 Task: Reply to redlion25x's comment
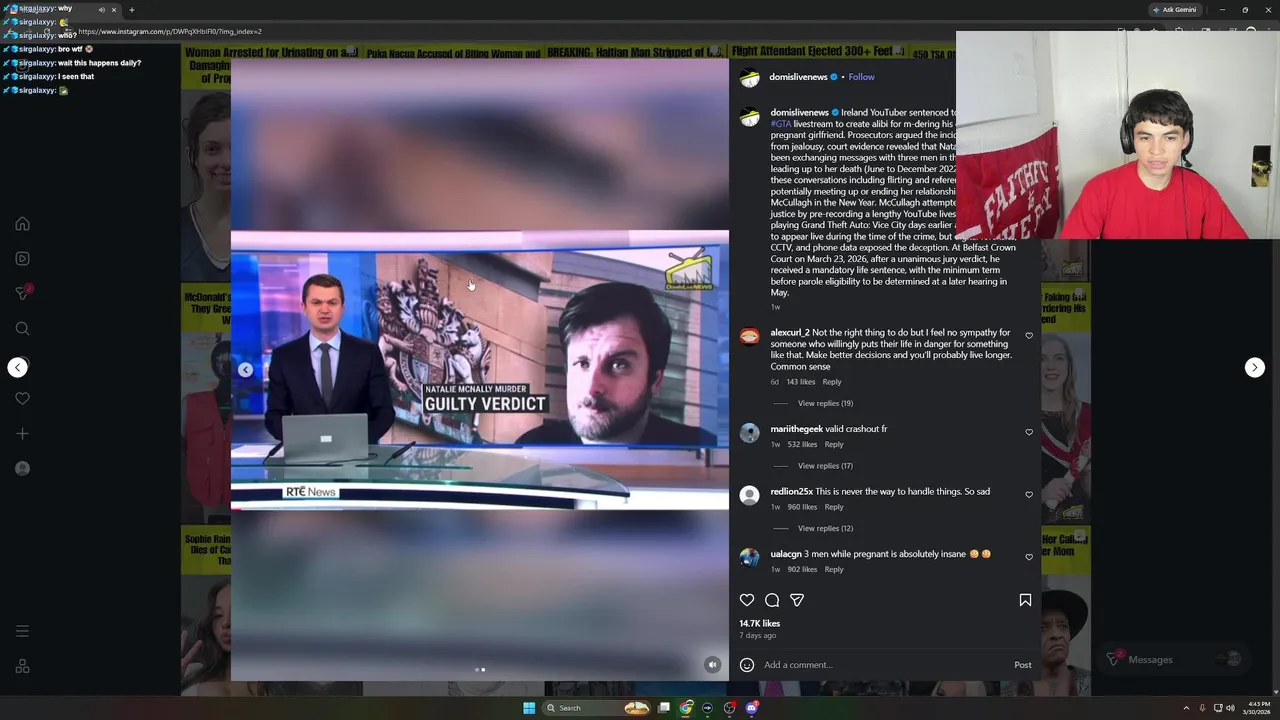[834, 507]
